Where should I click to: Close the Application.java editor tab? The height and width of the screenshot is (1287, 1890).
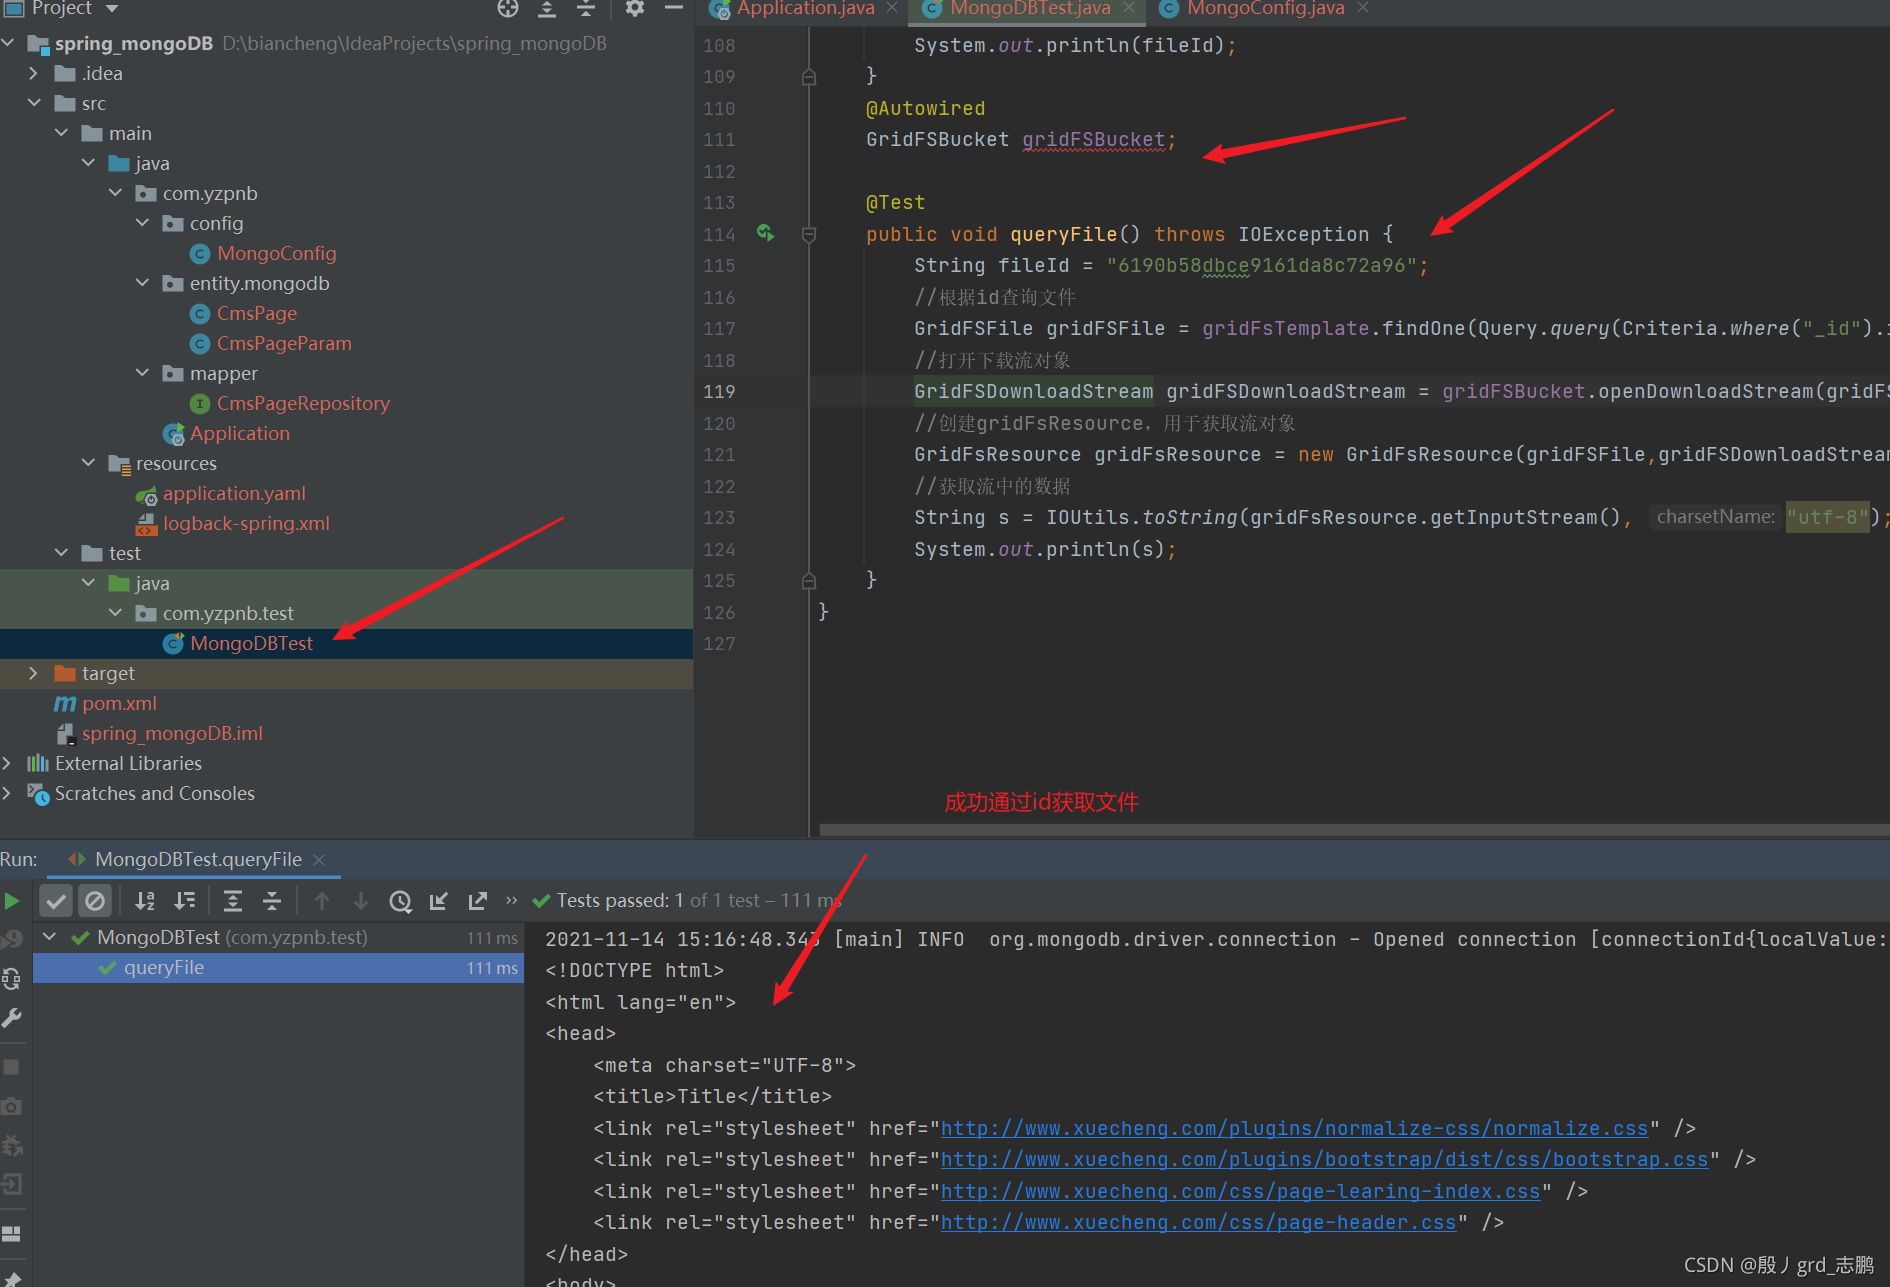pos(892,9)
